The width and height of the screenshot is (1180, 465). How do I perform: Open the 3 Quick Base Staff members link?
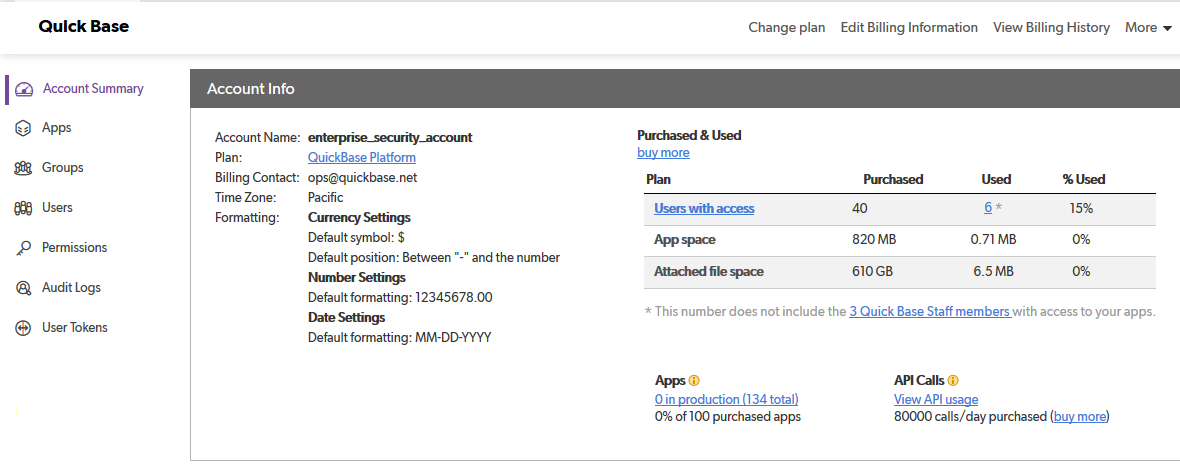pyautogui.click(x=929, y=312)
